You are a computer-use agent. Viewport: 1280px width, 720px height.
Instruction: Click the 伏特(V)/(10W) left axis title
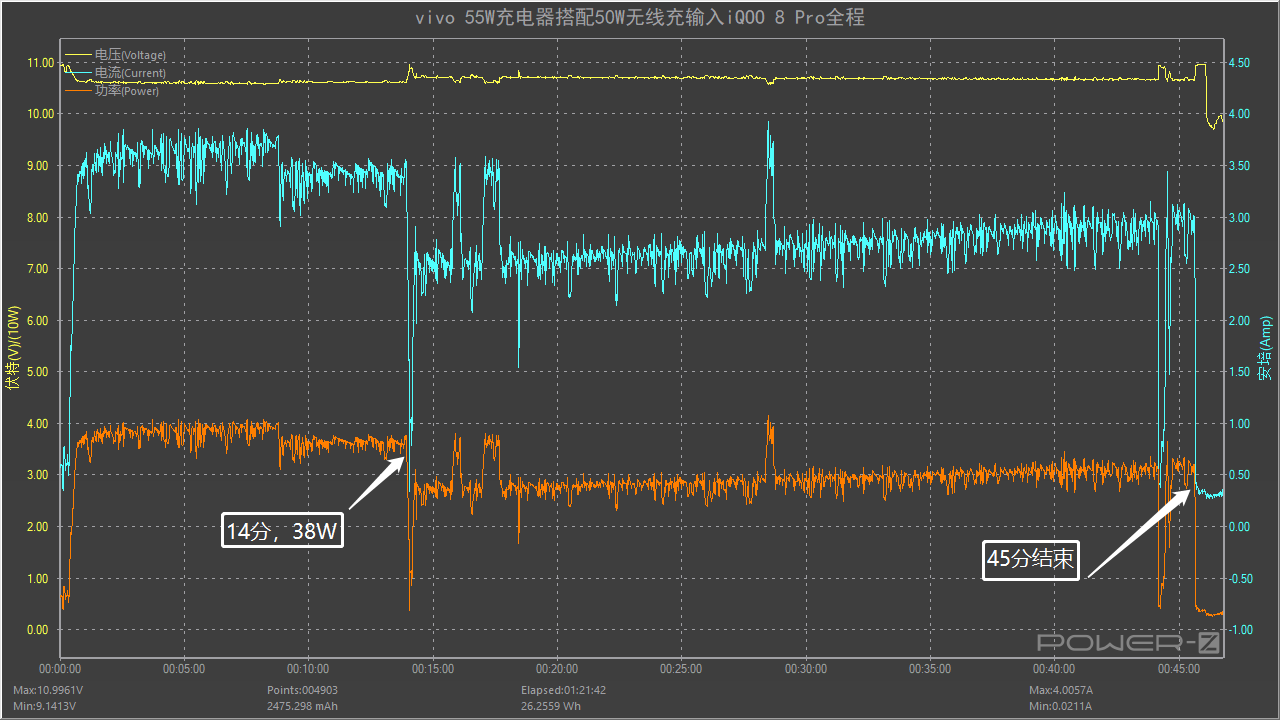[x=12, y=345]
